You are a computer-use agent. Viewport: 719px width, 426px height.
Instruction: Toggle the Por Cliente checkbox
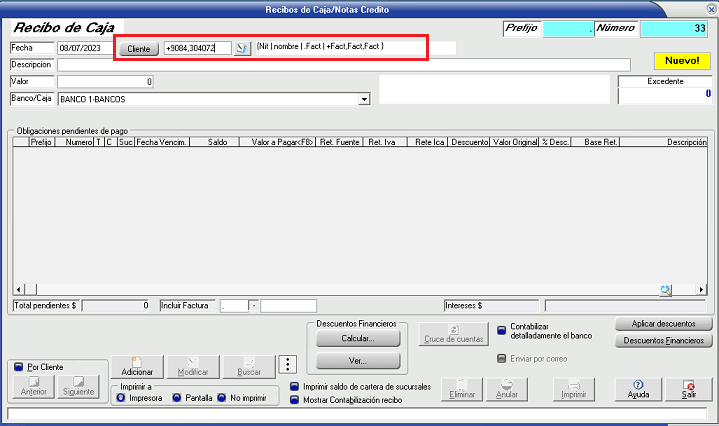[x=19, y=367]
